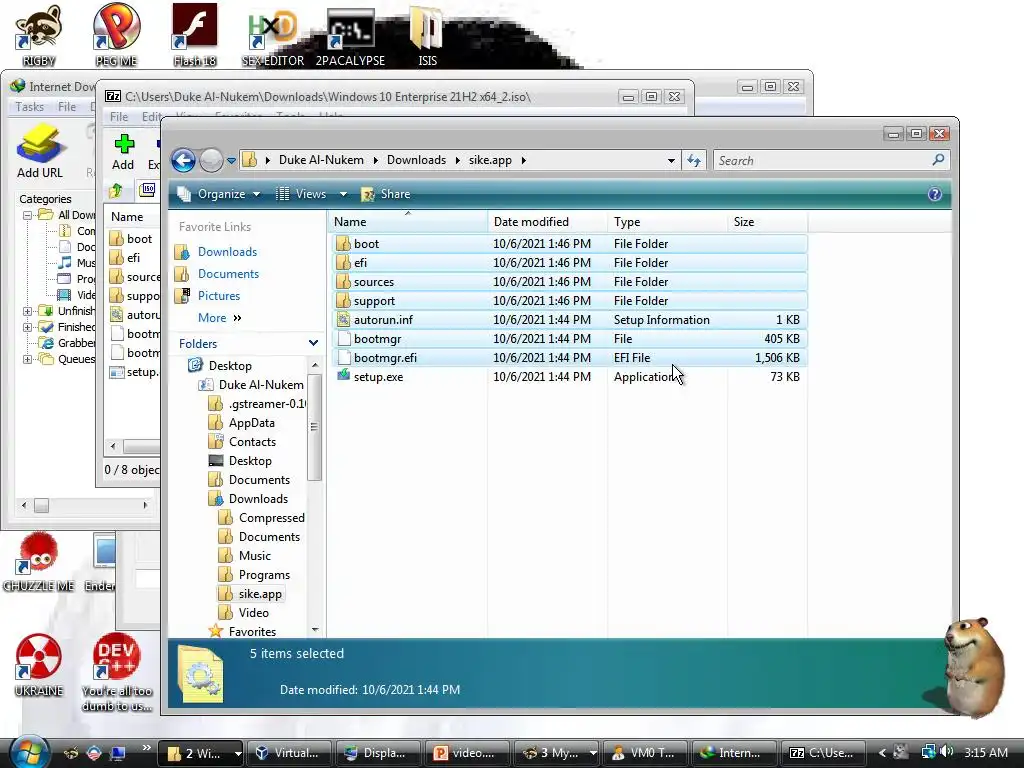Click in the Search input field
This screenshot has width=1024, height=768.
tap(822, 160)
